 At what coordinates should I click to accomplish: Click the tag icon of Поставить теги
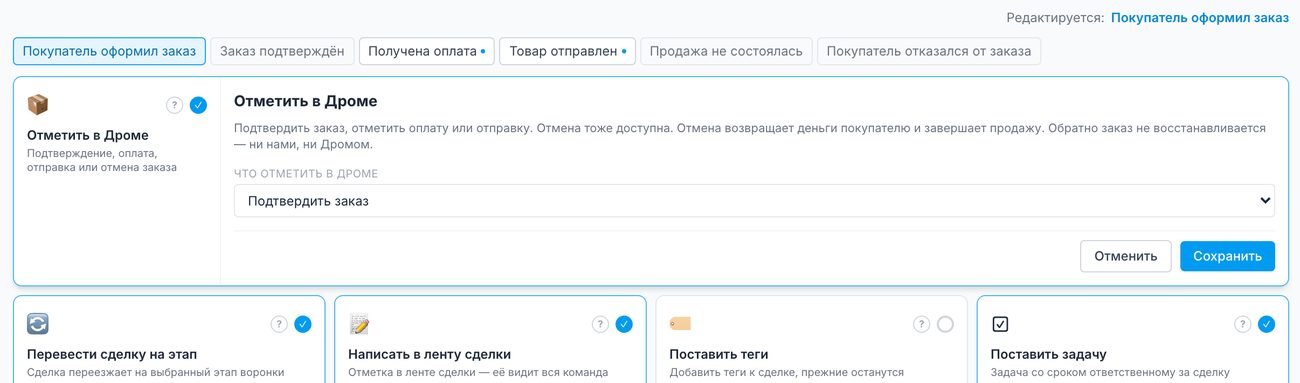(680, 324)
